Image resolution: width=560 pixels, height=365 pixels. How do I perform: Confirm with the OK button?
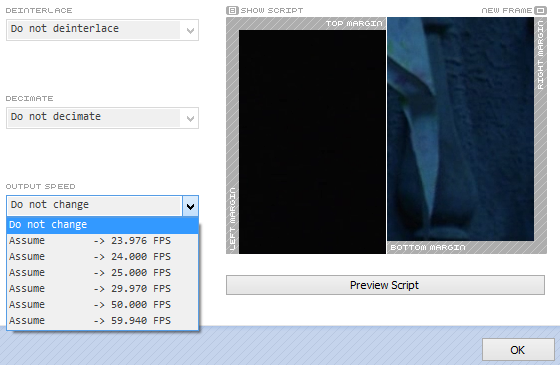tap(518, 350)
